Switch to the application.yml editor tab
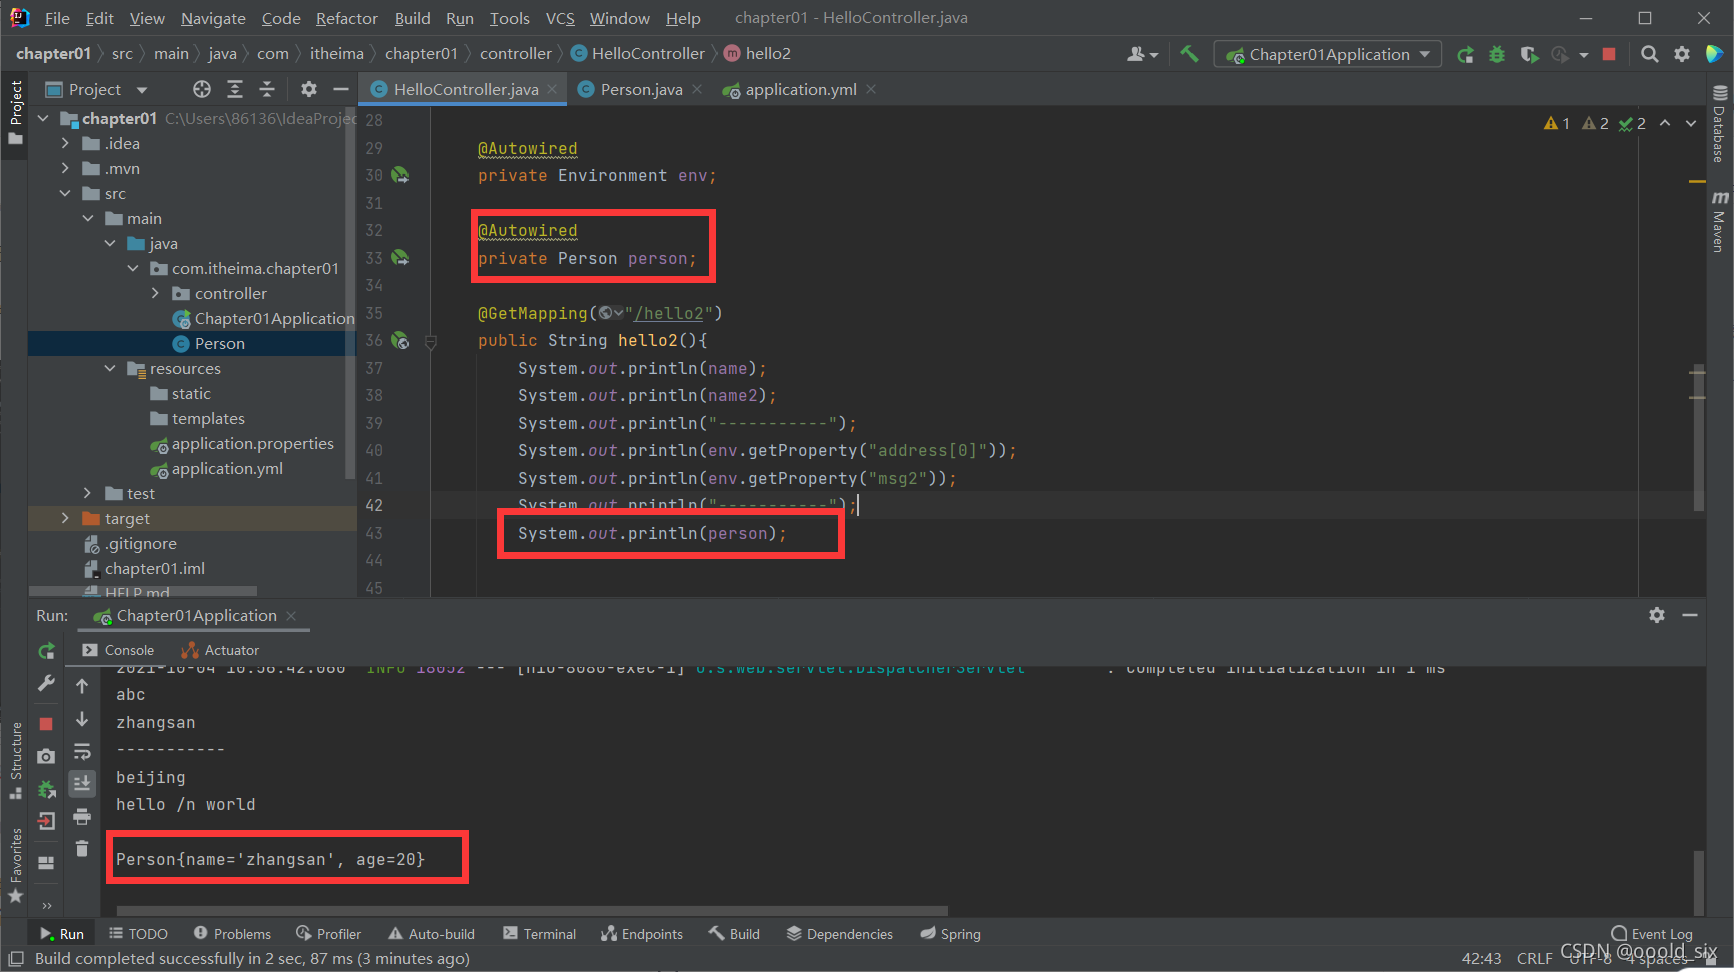Image resolution: width=1734 pixels, height=972 pixels. pyautogui.click(x=800, y=89)
